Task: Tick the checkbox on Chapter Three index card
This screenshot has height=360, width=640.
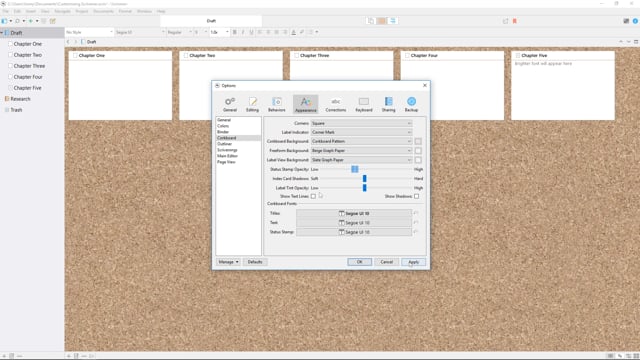Action: [296, 55]
